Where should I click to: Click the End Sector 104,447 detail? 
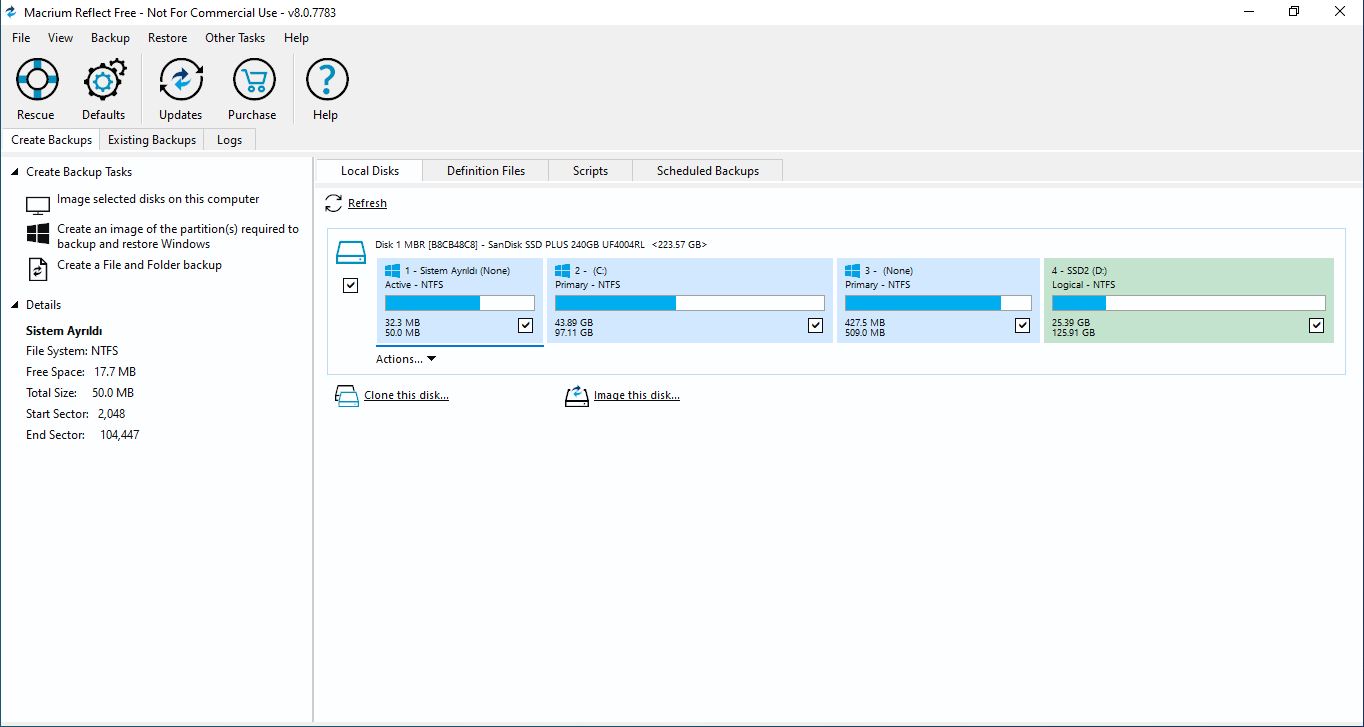[x=82, y=435]
